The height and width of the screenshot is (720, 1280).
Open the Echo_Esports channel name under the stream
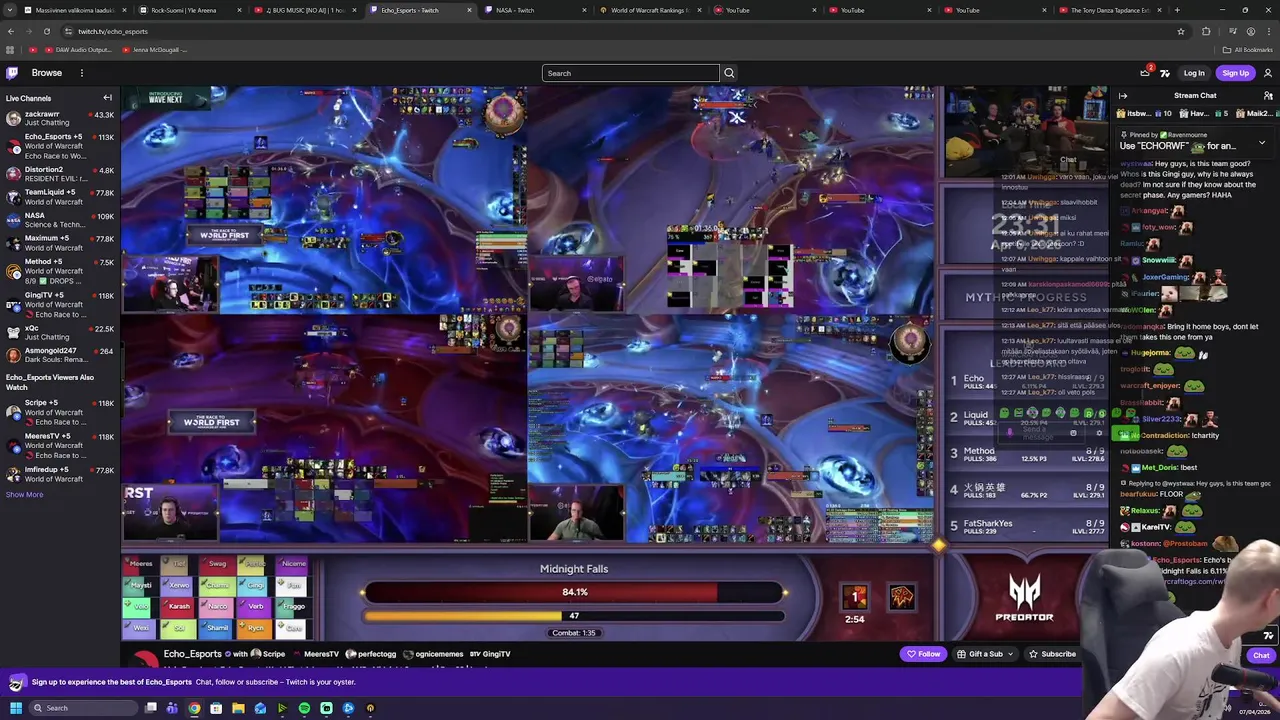192,654
